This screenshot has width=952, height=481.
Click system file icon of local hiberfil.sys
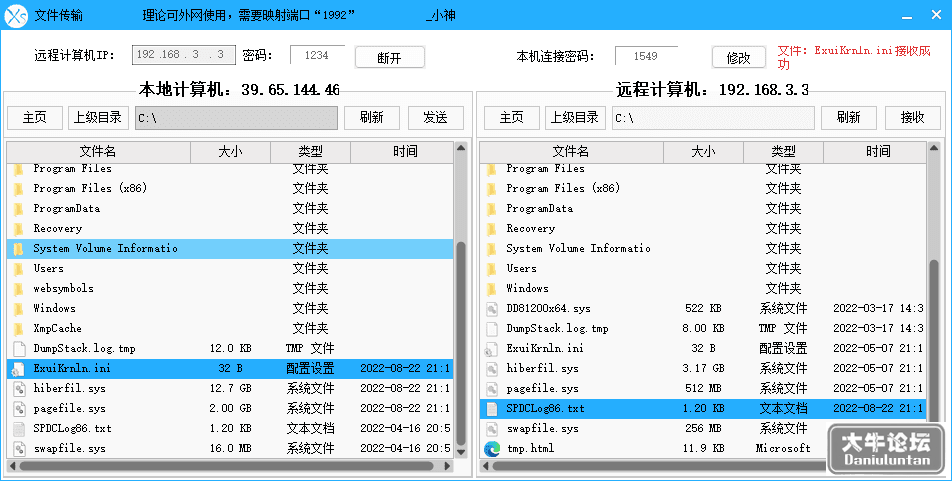[19, 389]
